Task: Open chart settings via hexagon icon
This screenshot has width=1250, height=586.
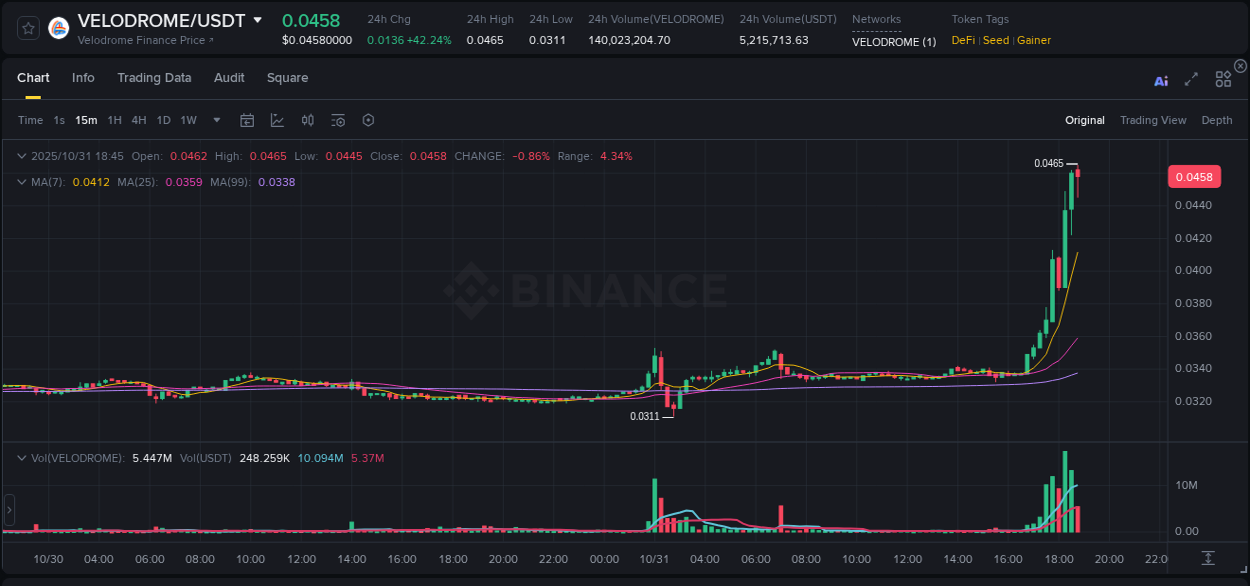Action: click(368, 120)
